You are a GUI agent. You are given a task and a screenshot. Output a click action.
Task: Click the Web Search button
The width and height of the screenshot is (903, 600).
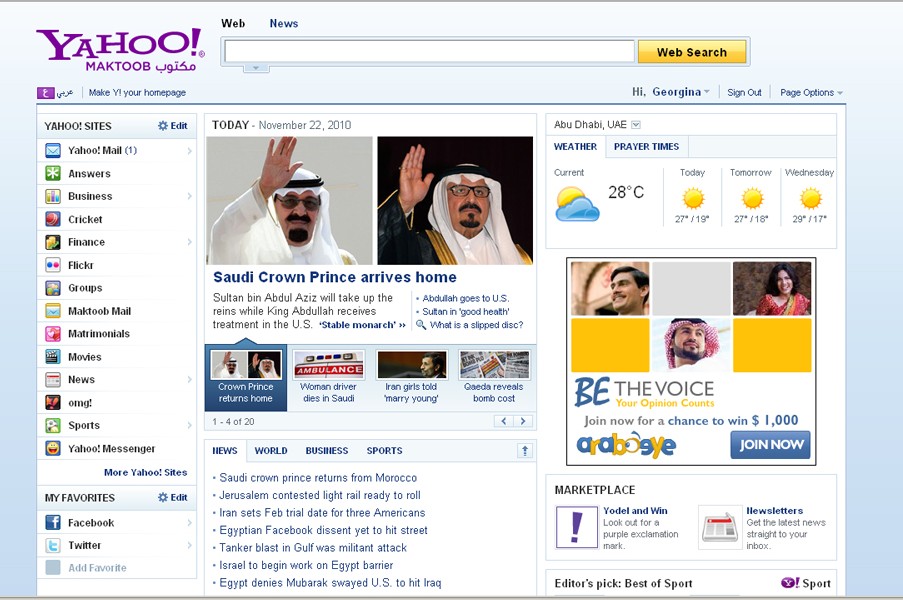[x=692, y=52]
